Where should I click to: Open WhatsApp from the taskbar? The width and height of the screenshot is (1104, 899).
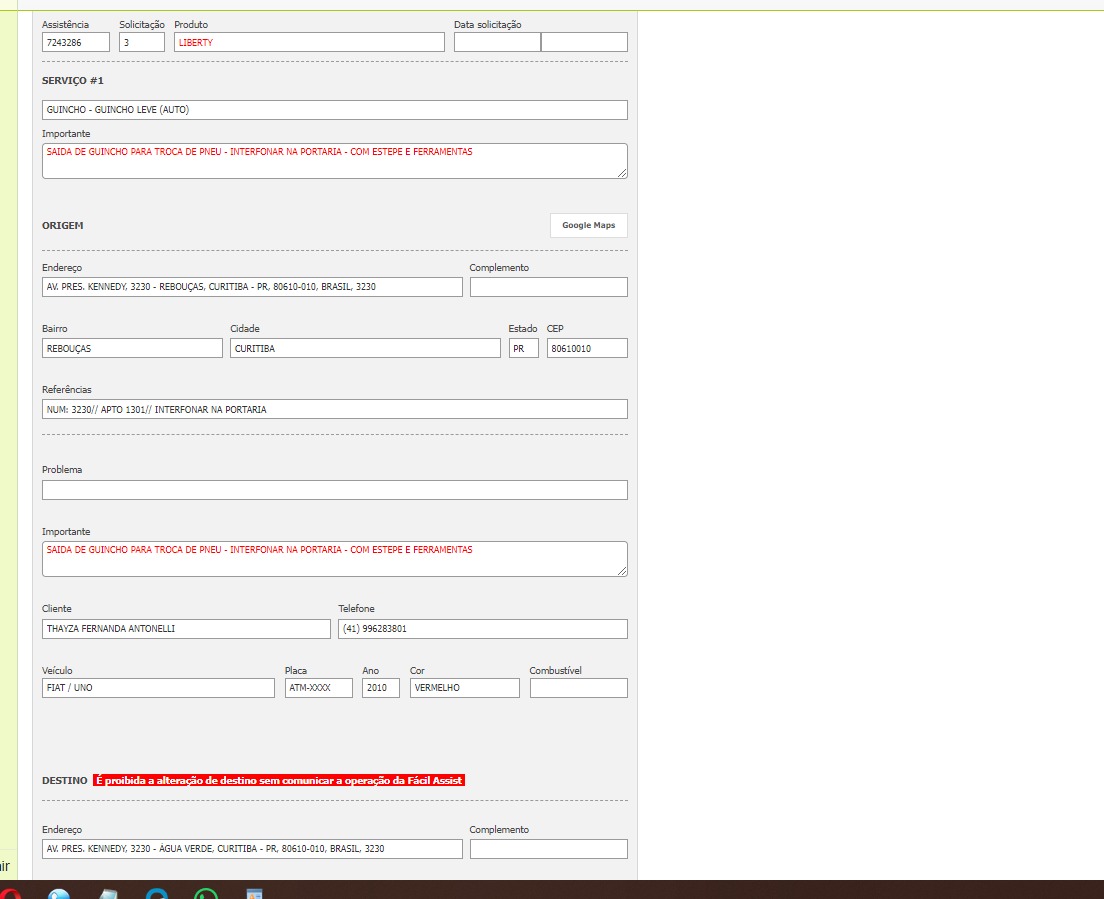click(x=206, y=893)
